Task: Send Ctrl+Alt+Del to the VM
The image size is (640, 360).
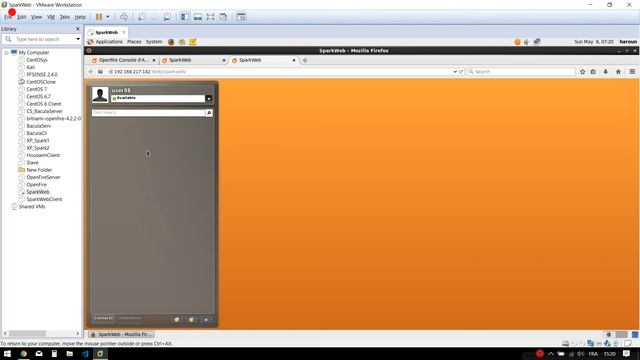Action: click(124, 17)
